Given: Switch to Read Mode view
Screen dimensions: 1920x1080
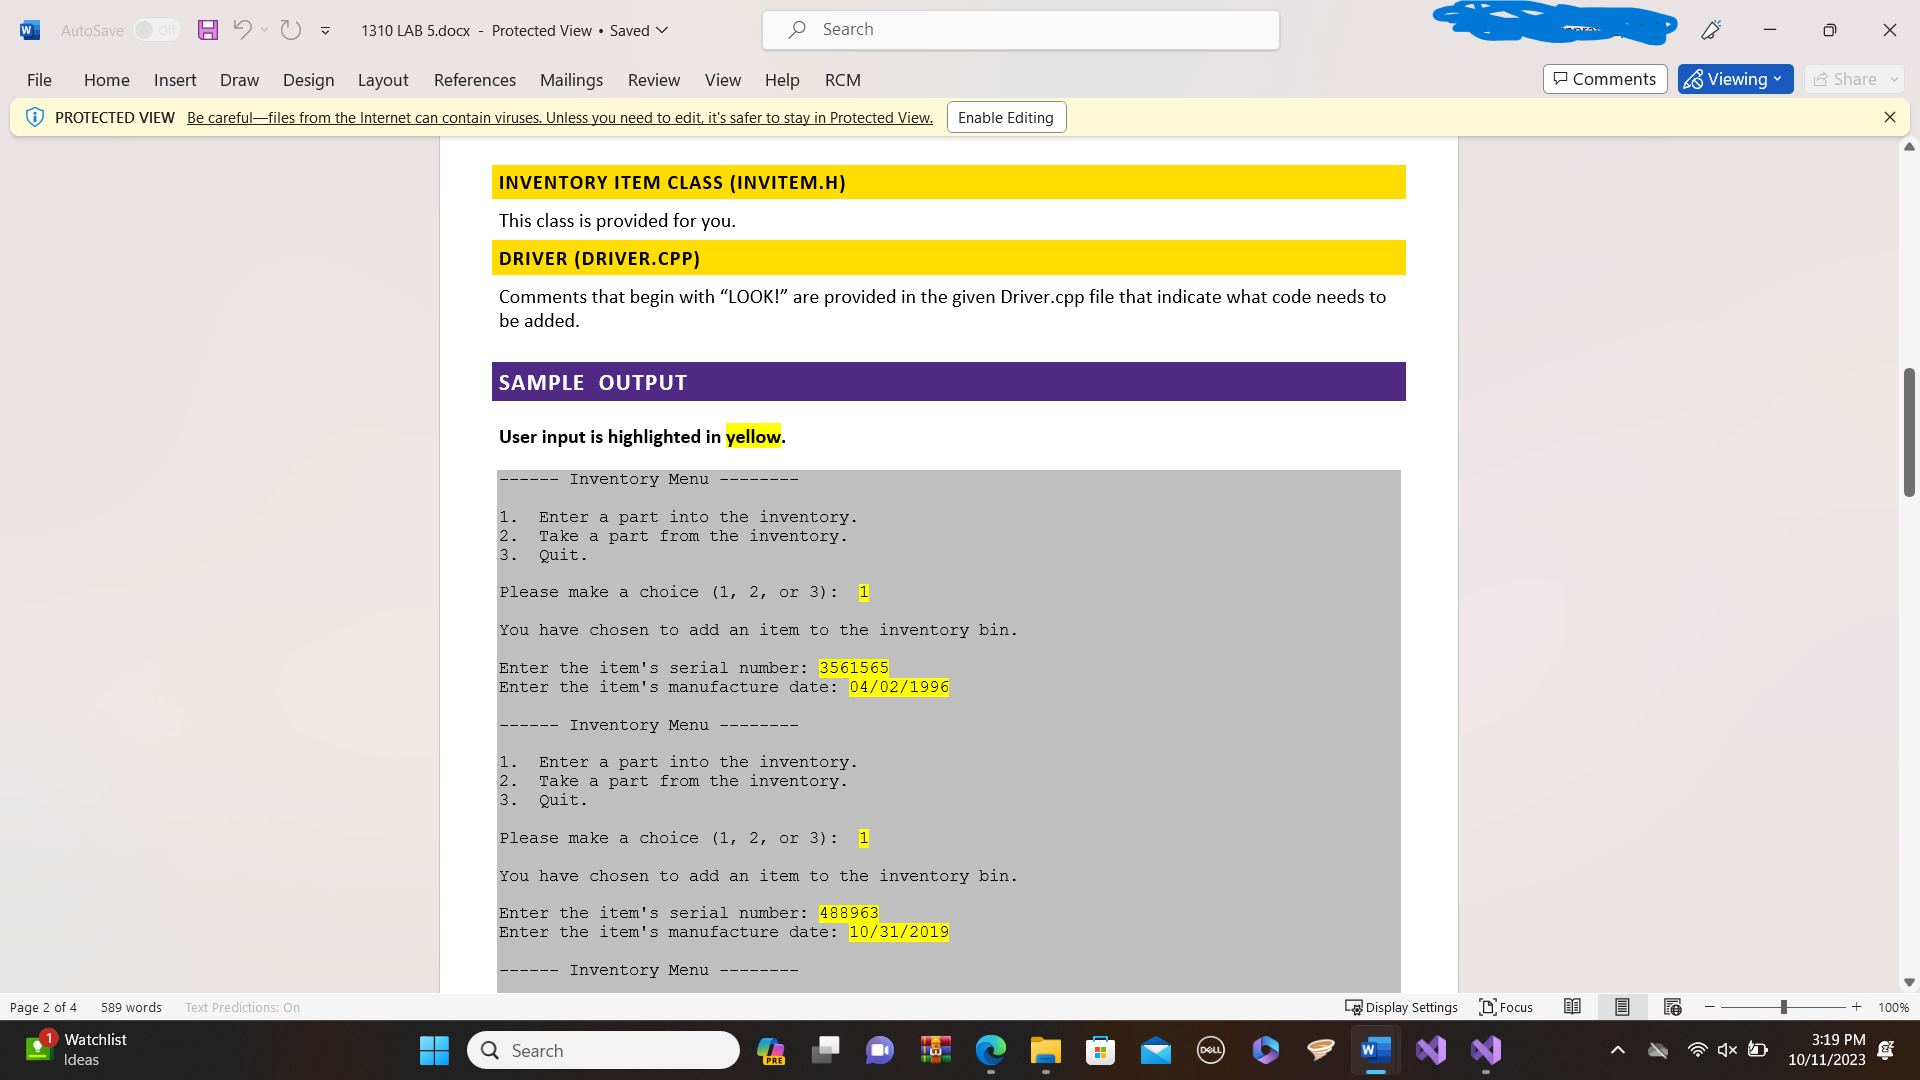Looking at the screenshot, I should [1572, 1007].
